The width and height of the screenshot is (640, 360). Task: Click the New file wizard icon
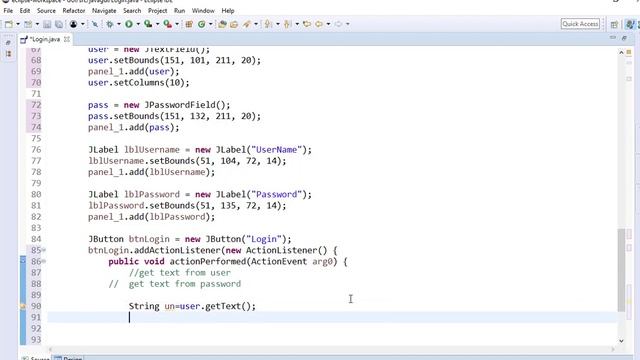[9, 24]
